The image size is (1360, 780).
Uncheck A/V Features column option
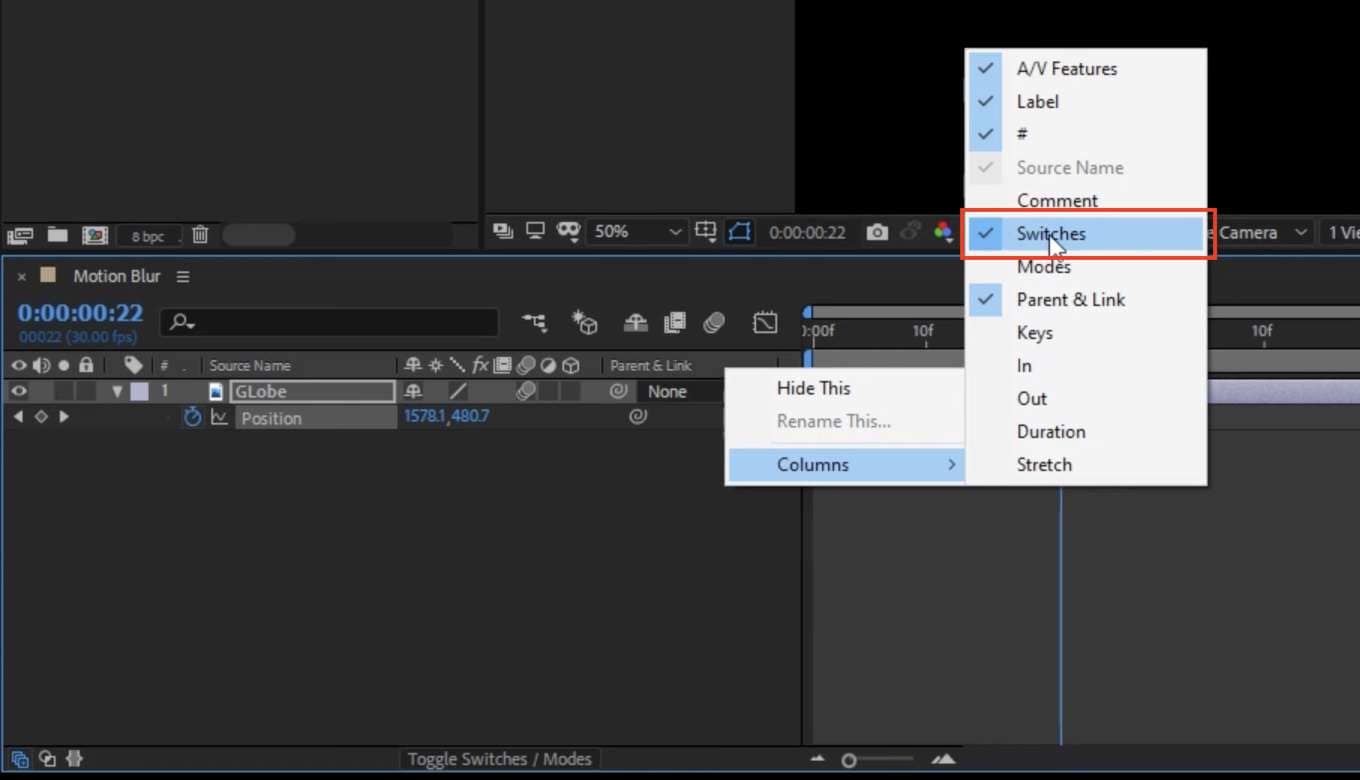pos(1085,68)
